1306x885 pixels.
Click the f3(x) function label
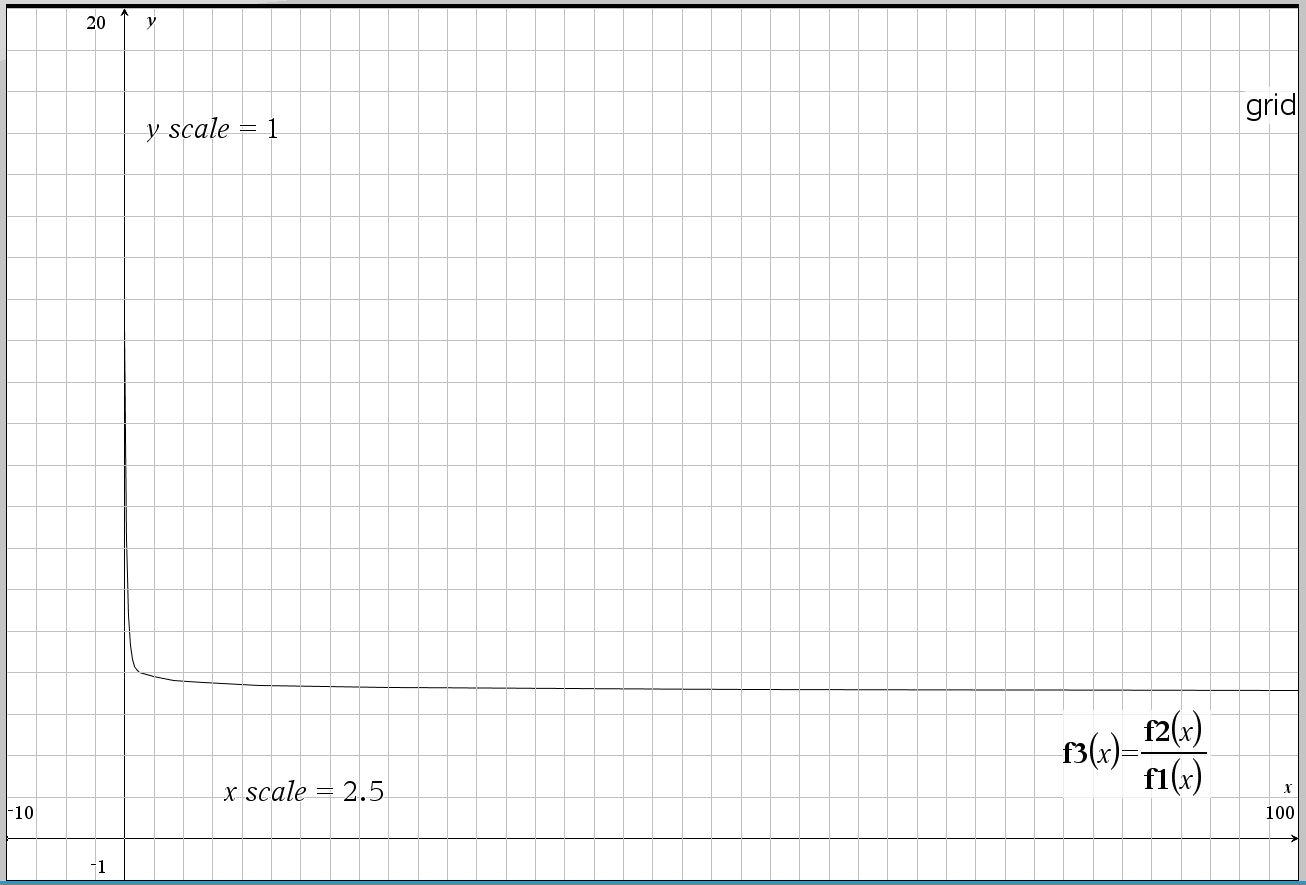[1091, 753]
